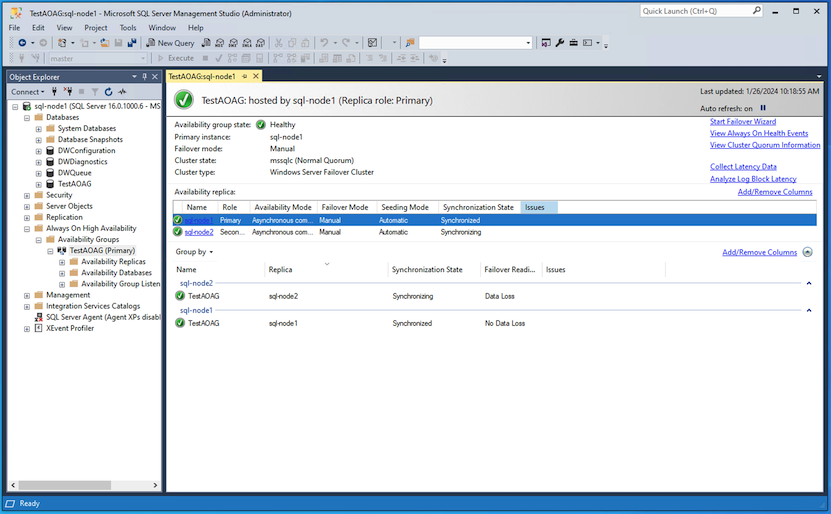
Task: Expand the Availability Replicas node
Action: click(x=62, y=262)
